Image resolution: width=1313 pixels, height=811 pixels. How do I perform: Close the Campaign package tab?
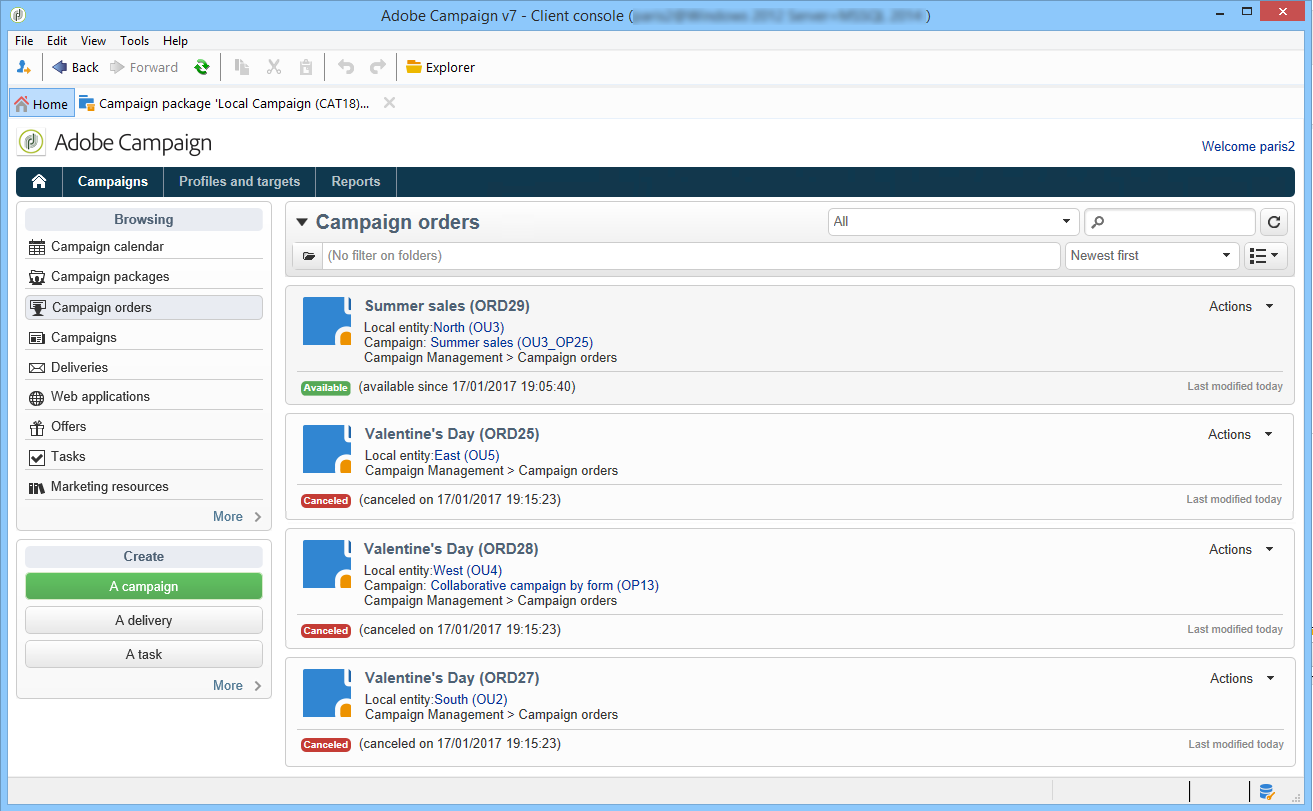pos(389,103)
